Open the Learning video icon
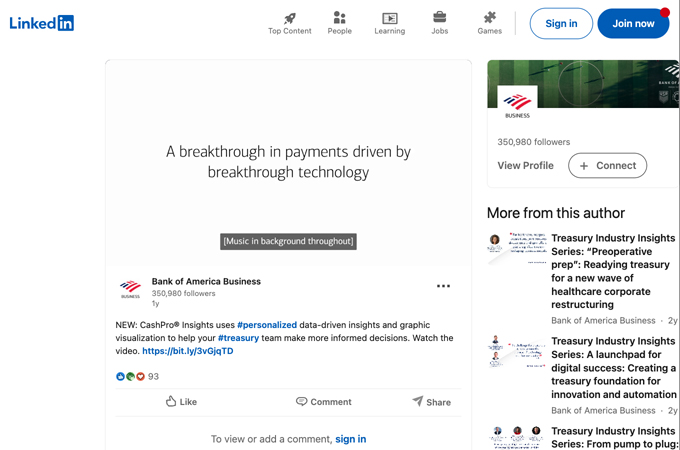This screenshot has width=680, height=450. coord(389,18)
